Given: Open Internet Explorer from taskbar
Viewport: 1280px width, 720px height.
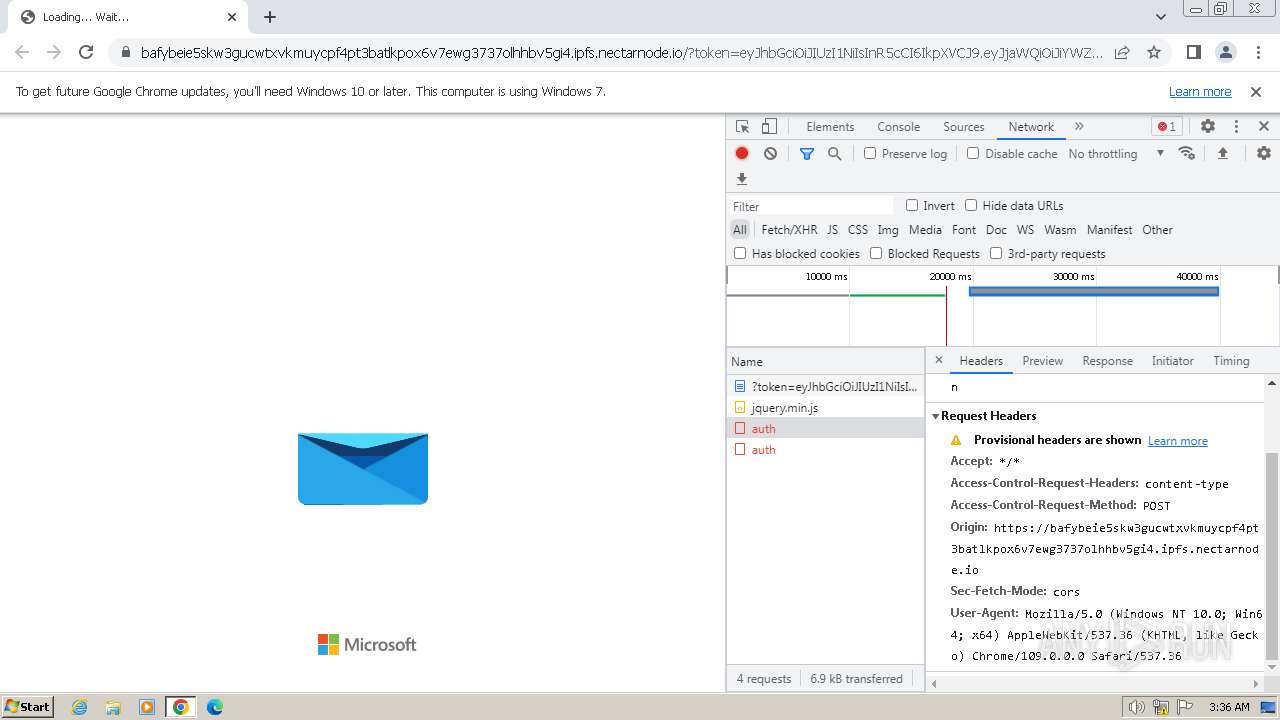Looking at the screenshot, I should (79, 707).
